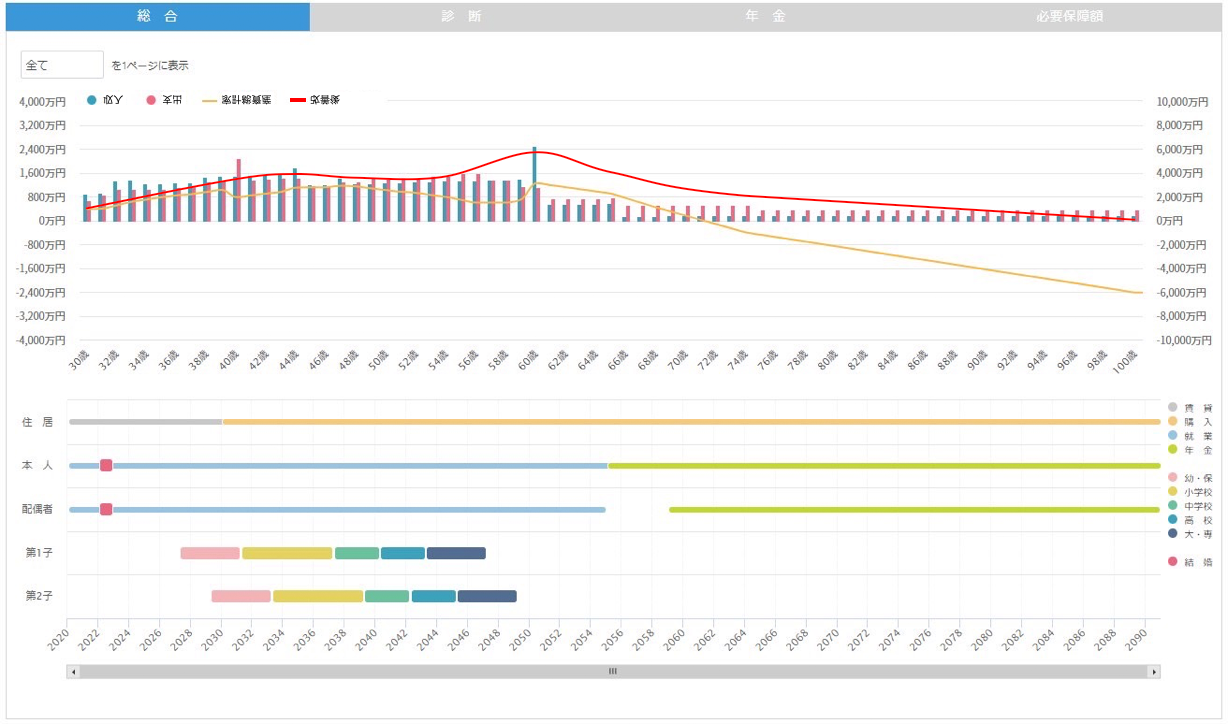Click the marriage marker on the 本人 row
The image size is (1228, 724).
tap(106, 465)
